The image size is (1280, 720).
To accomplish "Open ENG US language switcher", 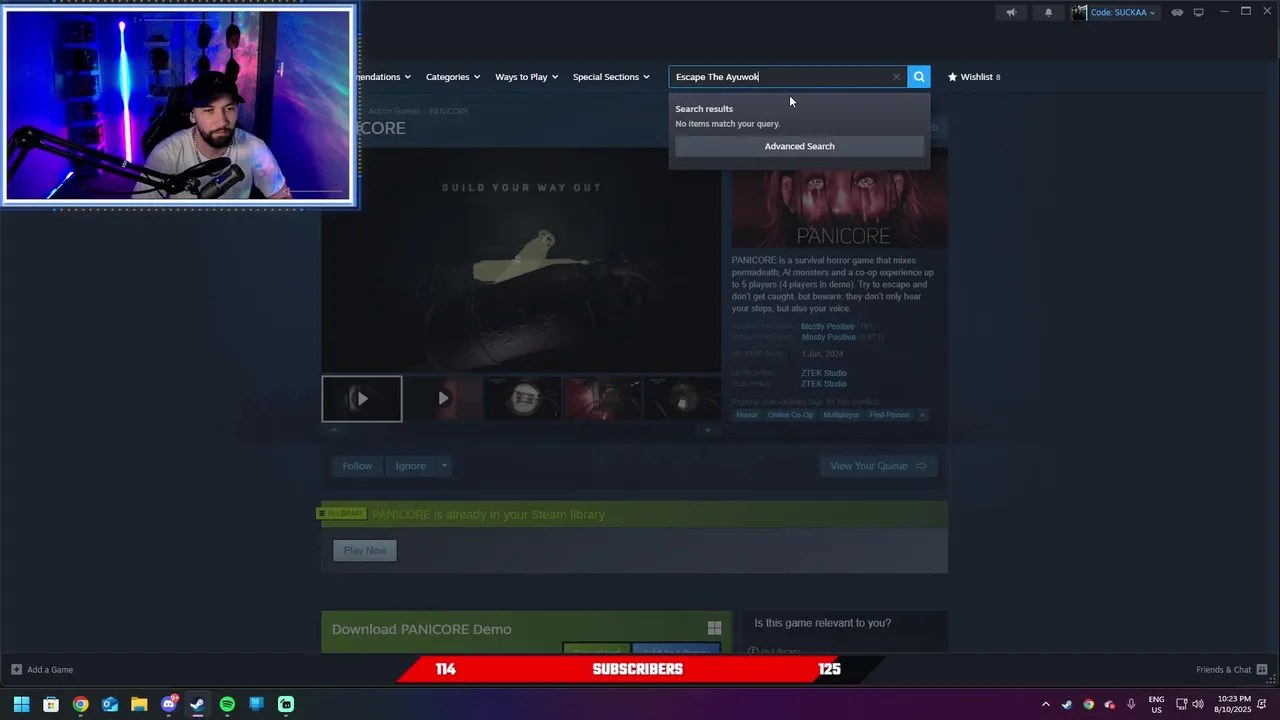I will pyautogui.click(x=1156, y=704).
